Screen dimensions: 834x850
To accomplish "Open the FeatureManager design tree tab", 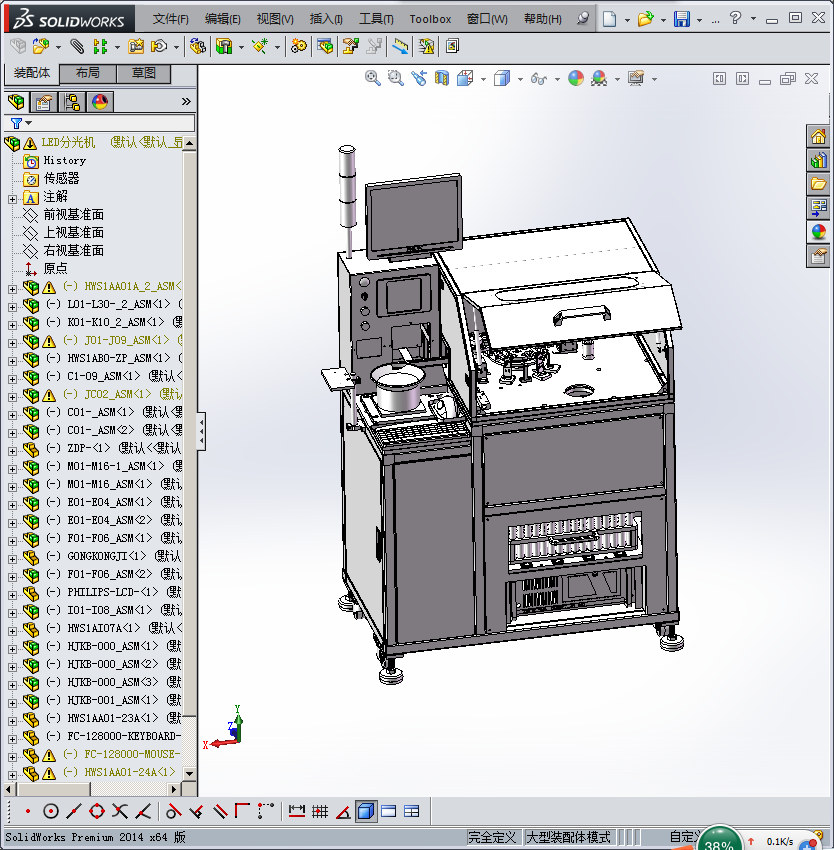I will coord(16,101).
